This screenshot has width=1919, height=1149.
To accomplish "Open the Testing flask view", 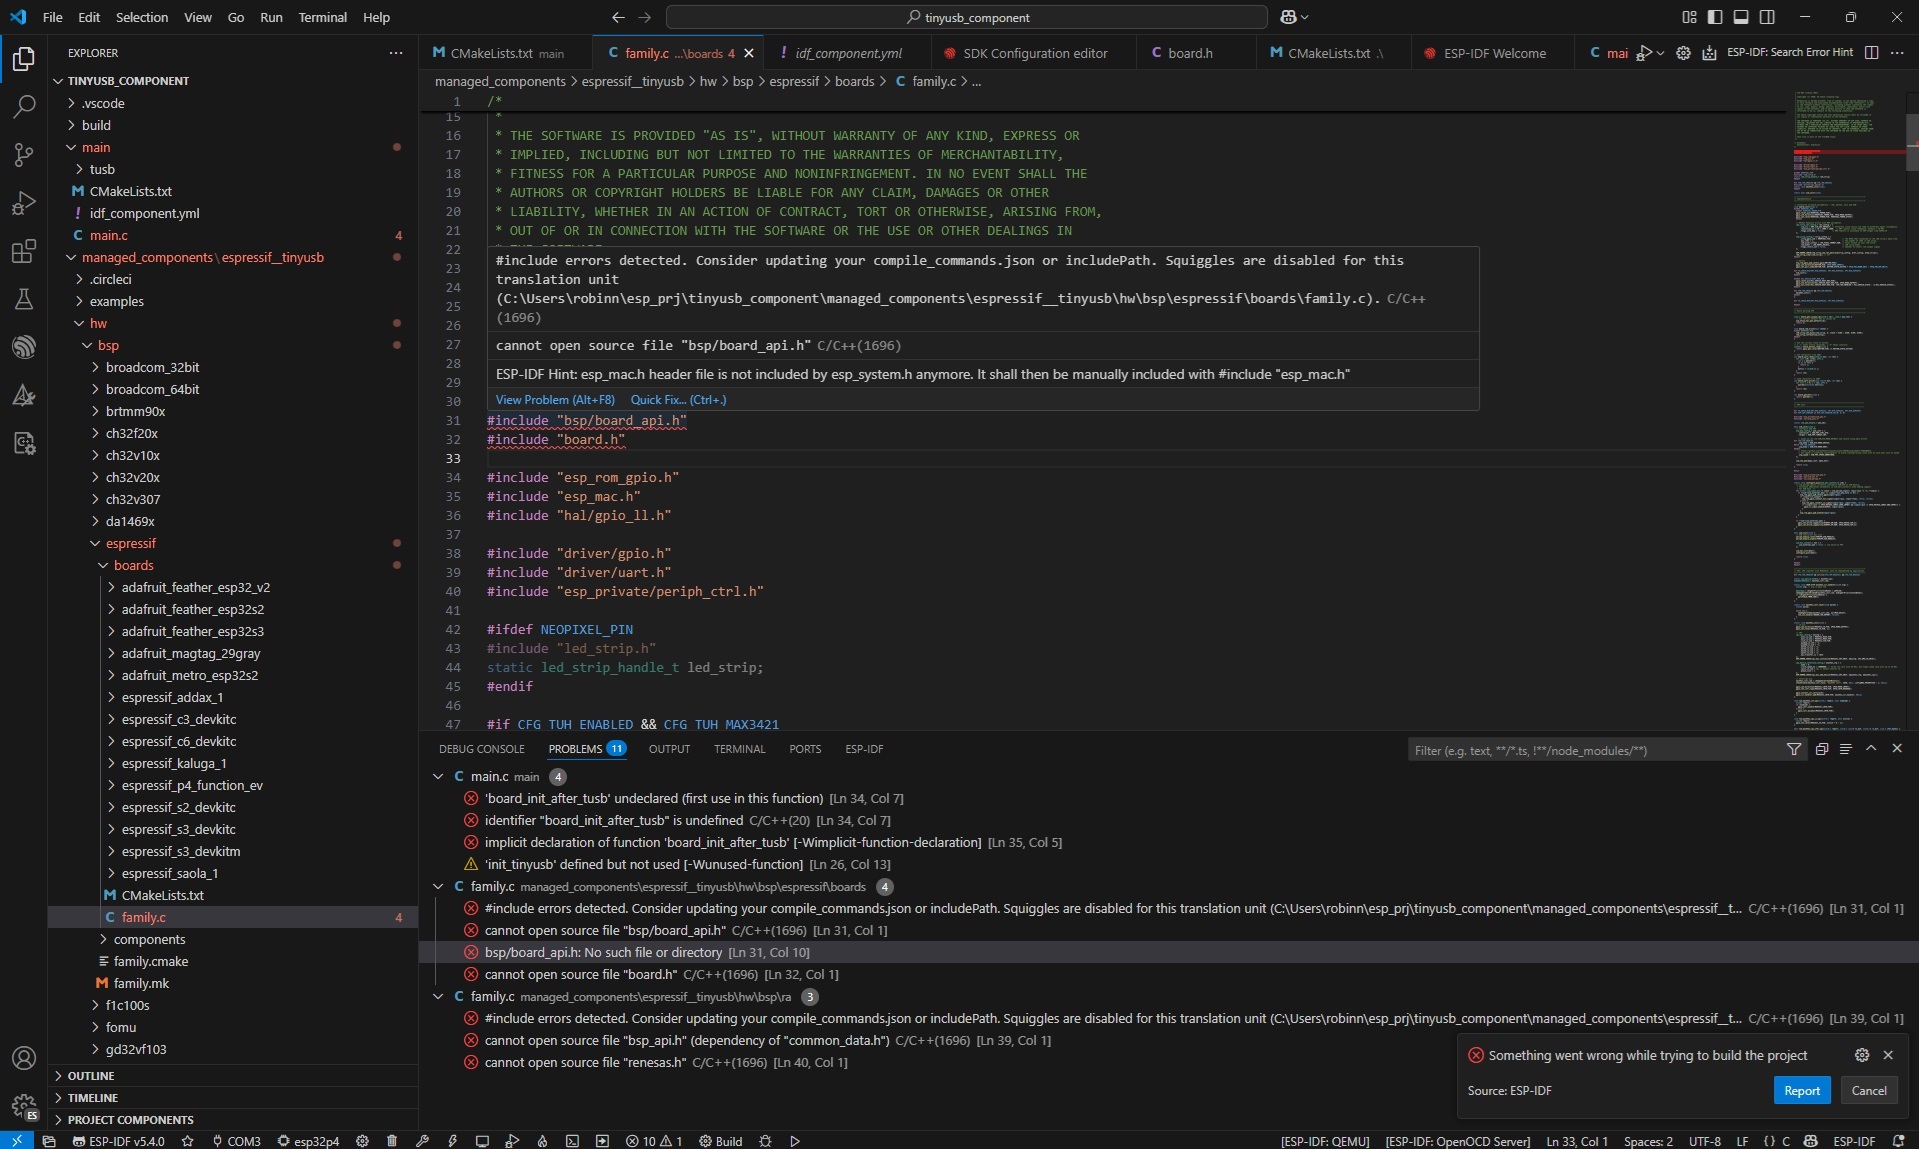I will pyautogui.click(x=24, y=299).
